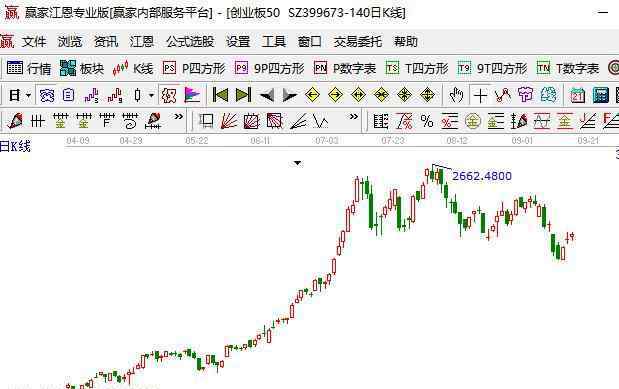This screenshot has height=389, width=619.
Task: Click the zigzag wave line icon
Action: pyautogui.click(x=321, y=121)
